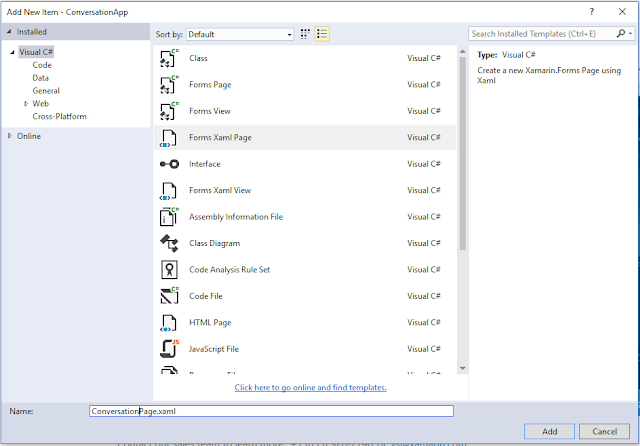Click the Search Installed Templates box
The image size is (640, 446).
tap(542, 34)
